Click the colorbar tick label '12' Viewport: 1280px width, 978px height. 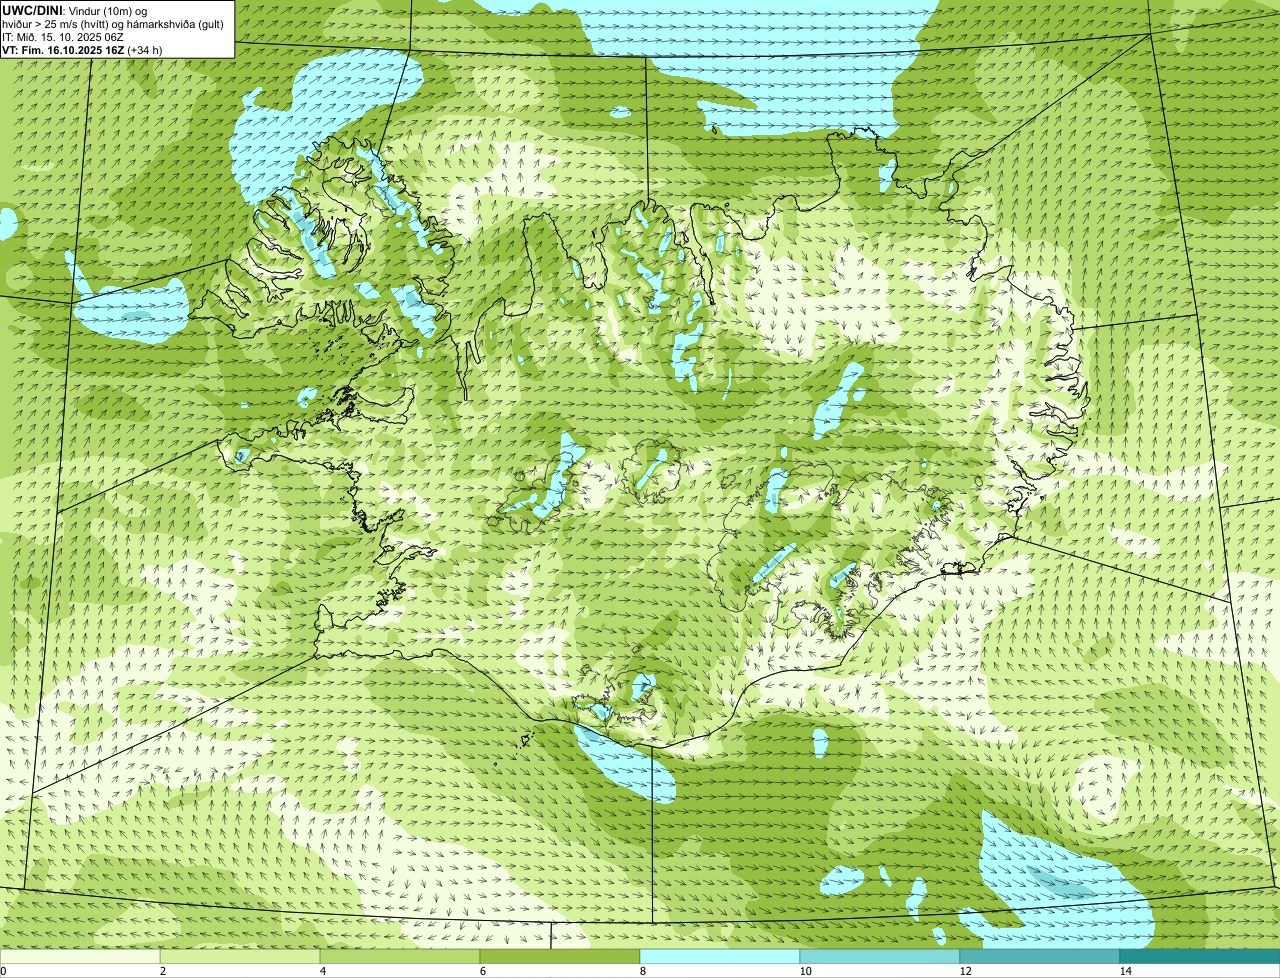point(965,971)
